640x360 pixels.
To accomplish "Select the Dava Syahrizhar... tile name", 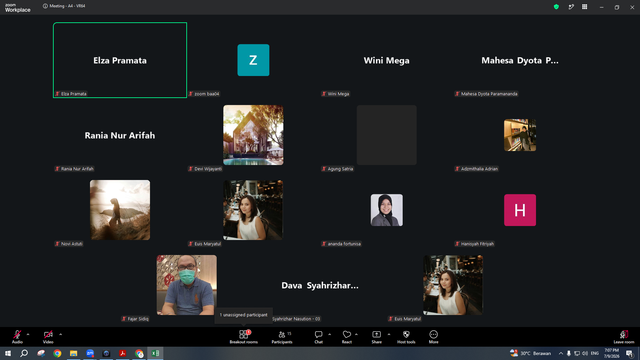I will point(320,285).
